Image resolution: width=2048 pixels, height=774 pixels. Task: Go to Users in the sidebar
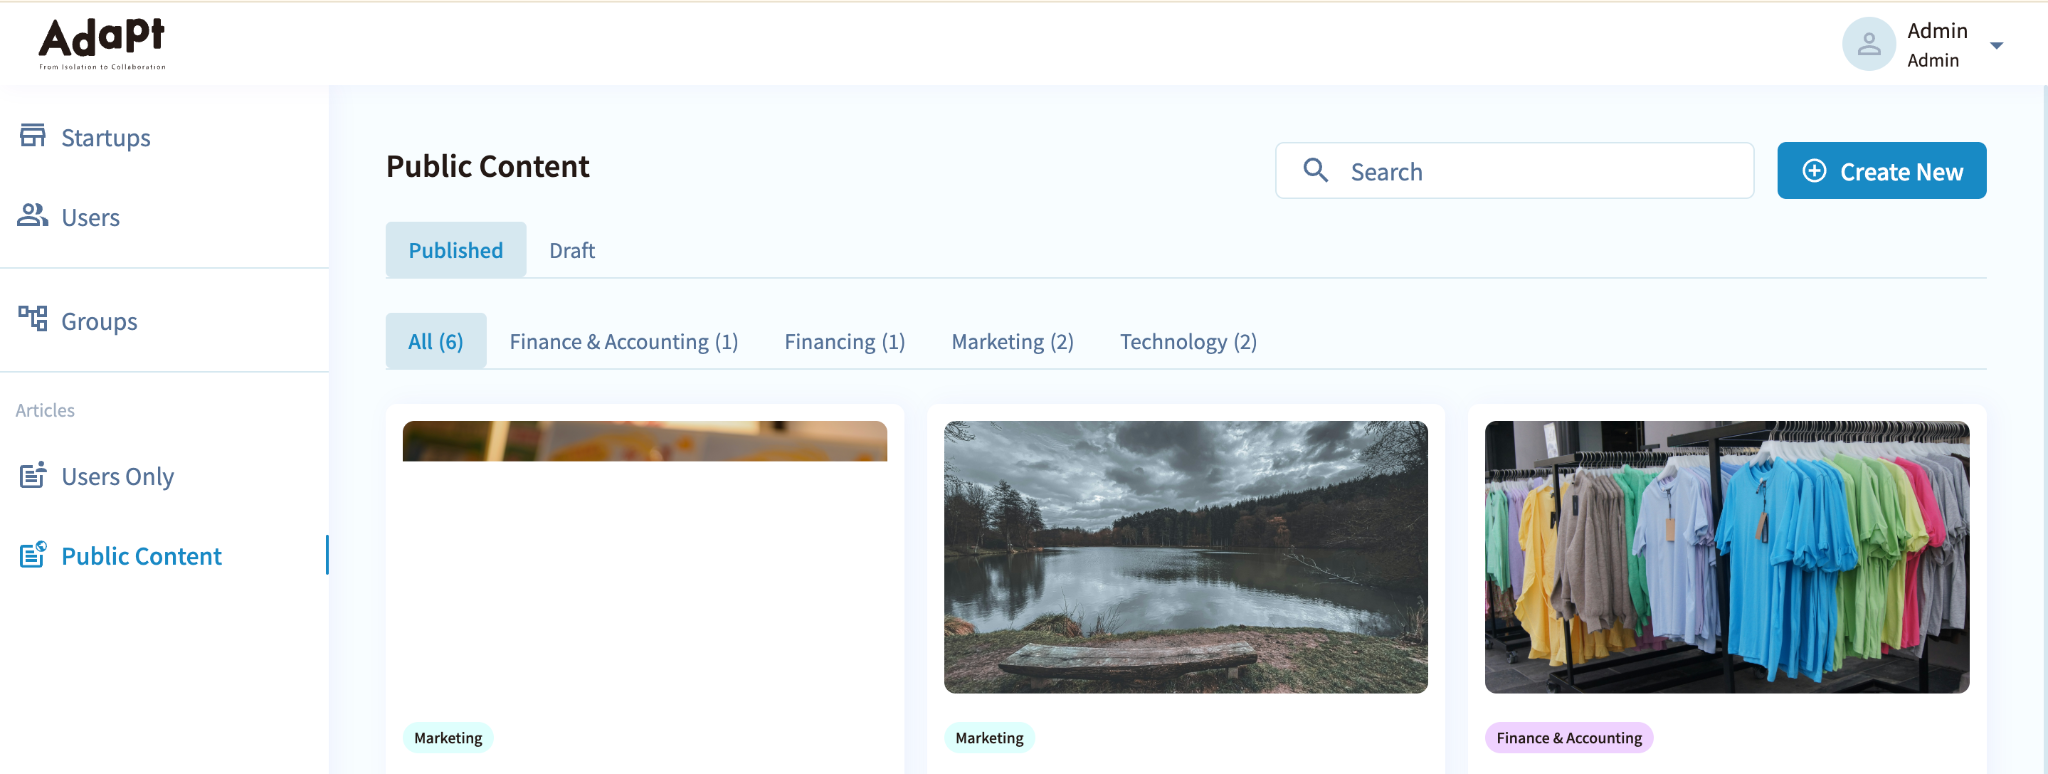(164, 217)
